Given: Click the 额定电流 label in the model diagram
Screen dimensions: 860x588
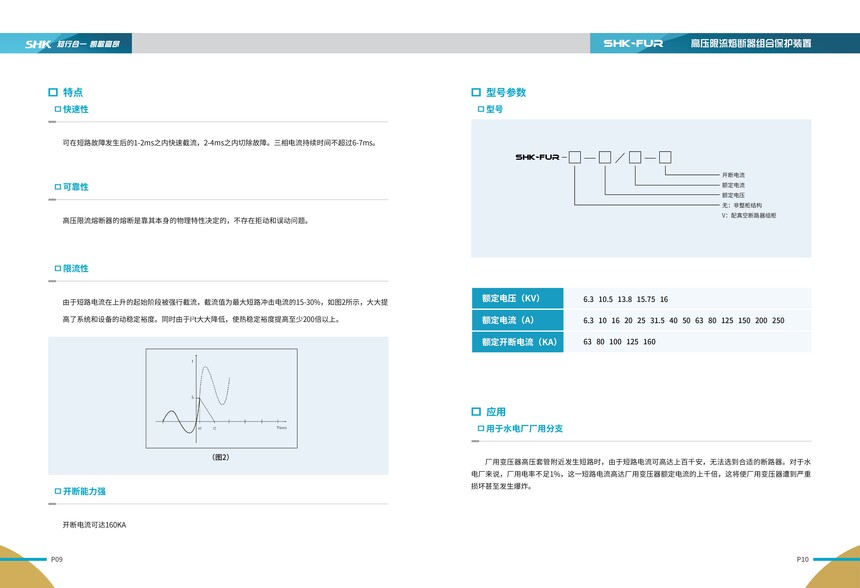Looking at the screenshot, I should click(x=733, y=185).
